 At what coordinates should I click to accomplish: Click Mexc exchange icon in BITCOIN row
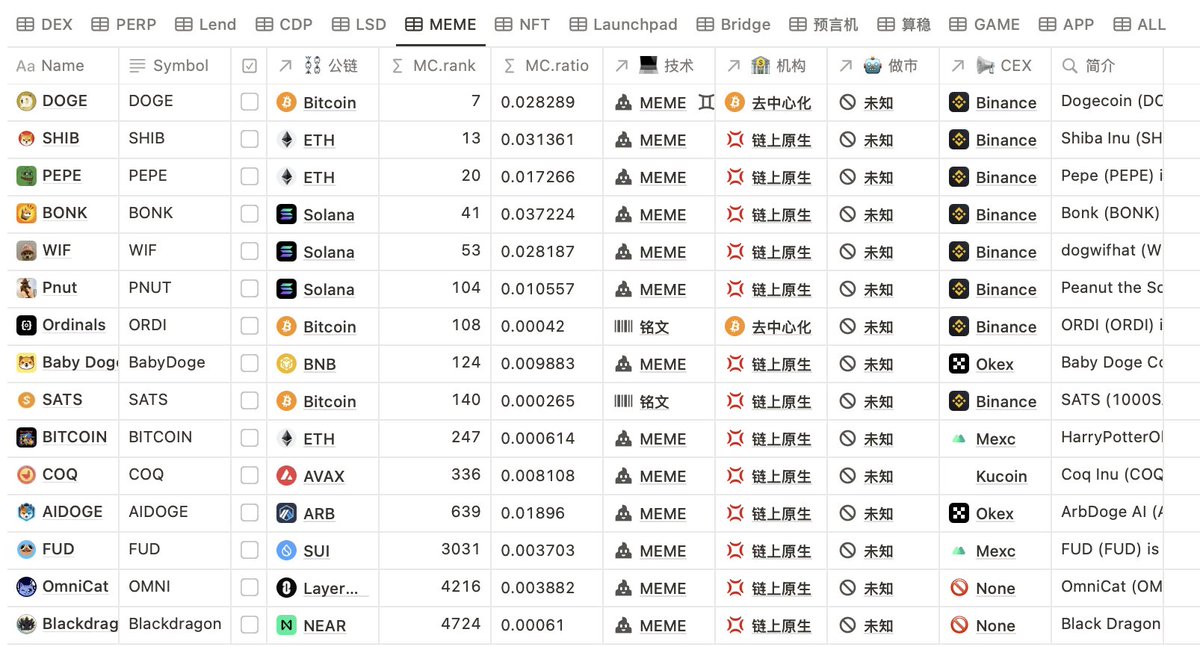point(959,439)
